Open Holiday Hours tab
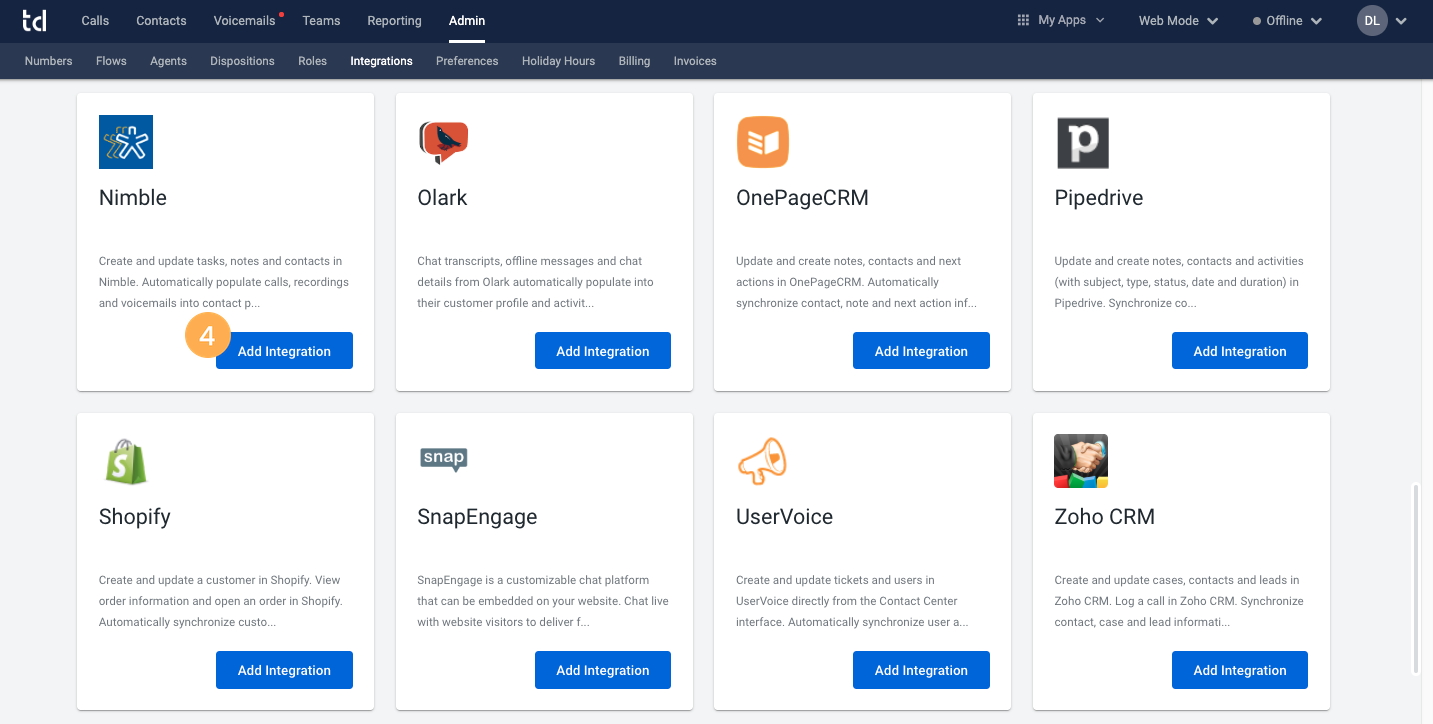 (x=558, y=61)
